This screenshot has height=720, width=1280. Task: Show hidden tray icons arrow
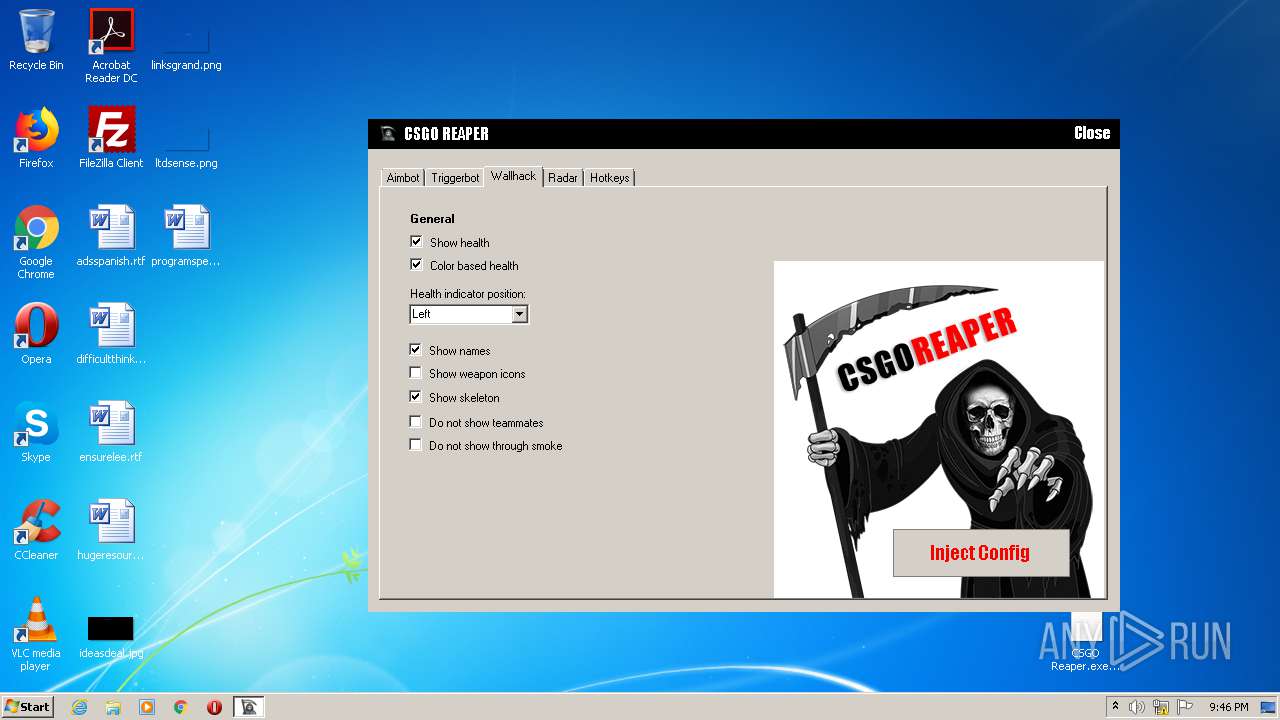pyautogui.click(x=1115, y=707)
